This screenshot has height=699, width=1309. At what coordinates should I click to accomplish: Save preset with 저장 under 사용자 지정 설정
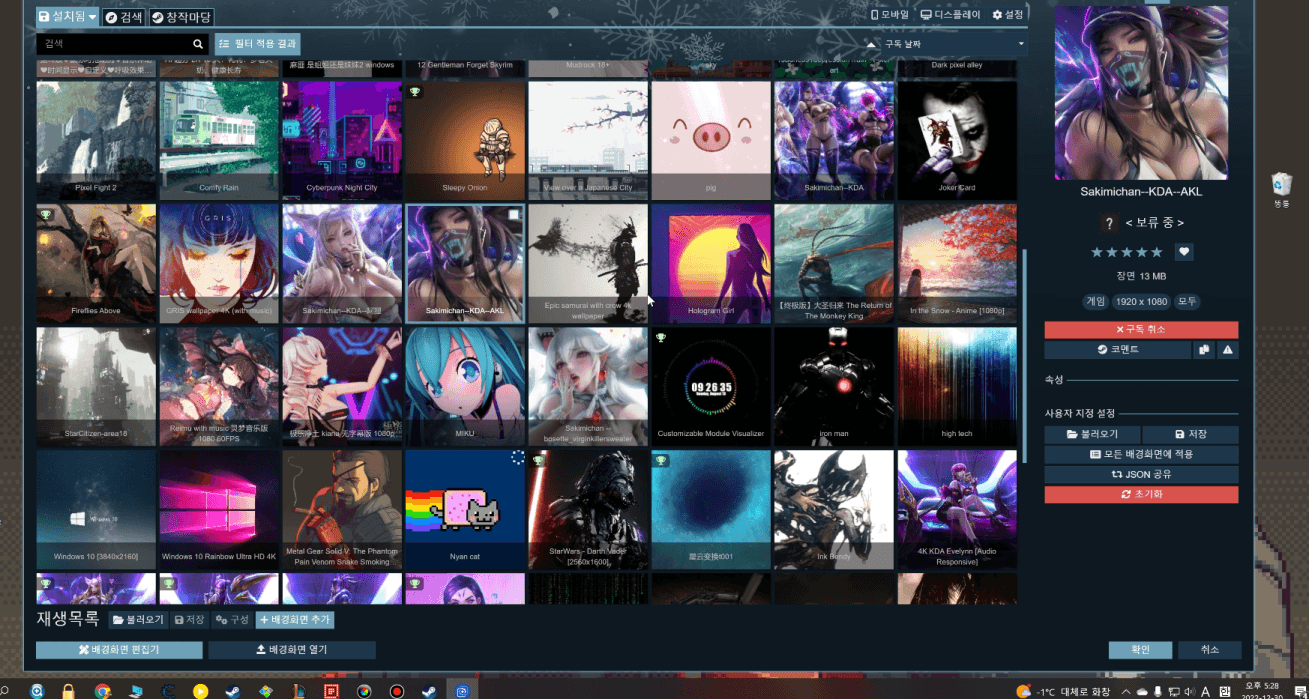pos(1191,435)
